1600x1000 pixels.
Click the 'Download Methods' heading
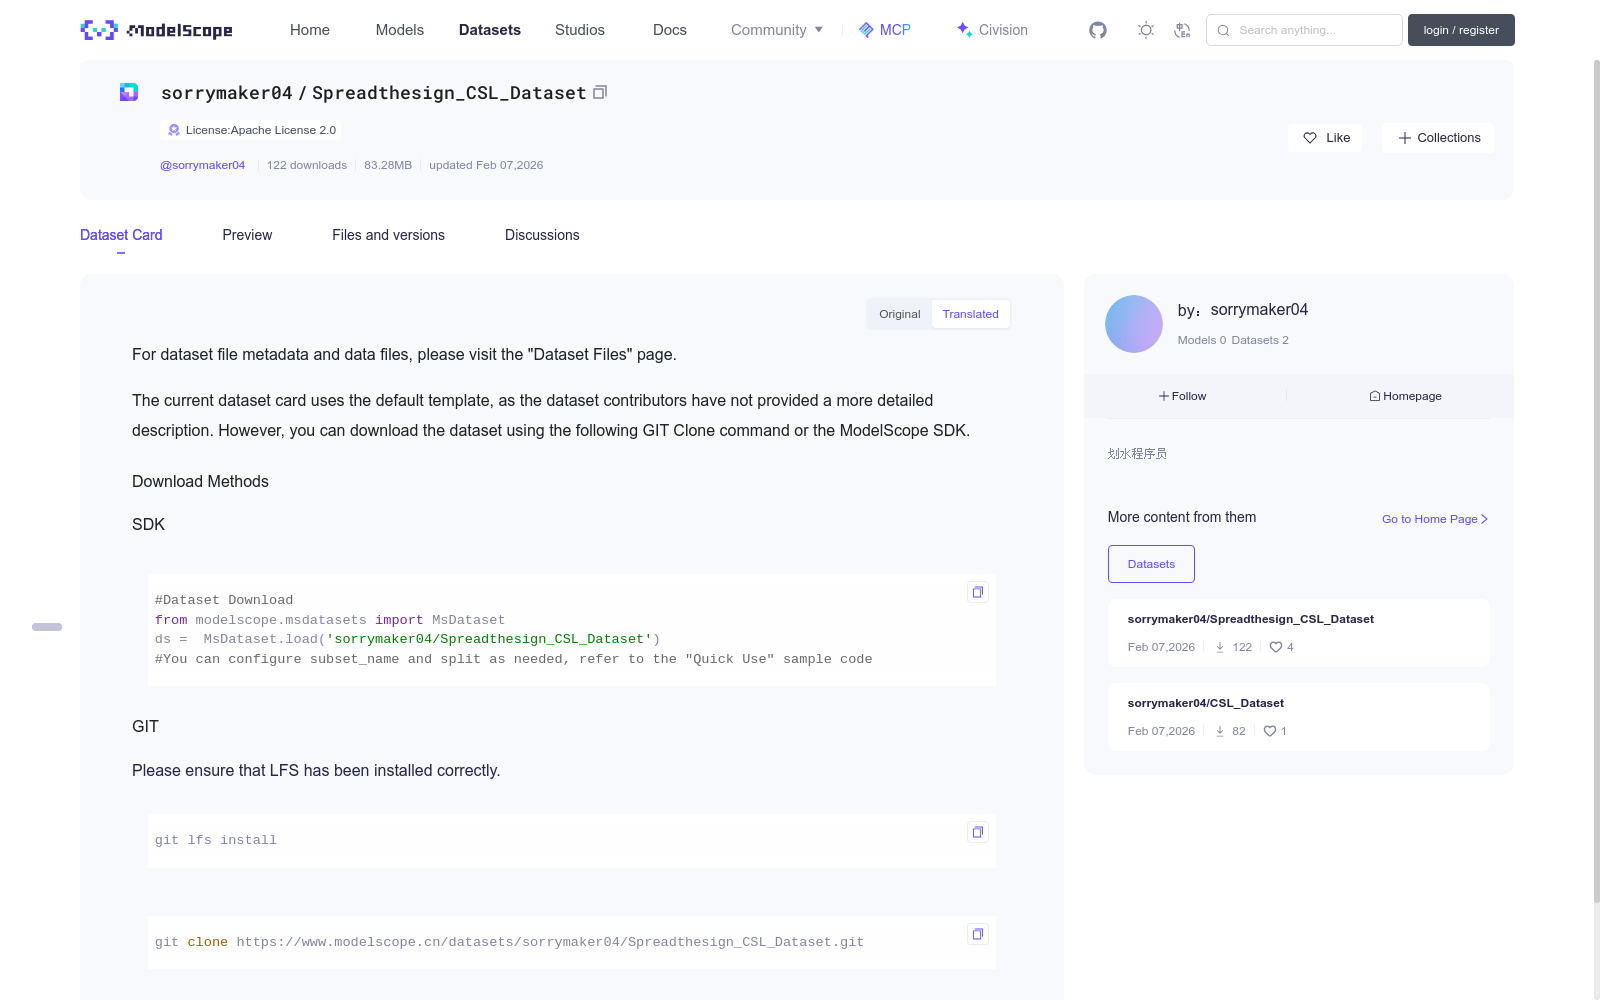pyautogui.click(x=200, y=482)
